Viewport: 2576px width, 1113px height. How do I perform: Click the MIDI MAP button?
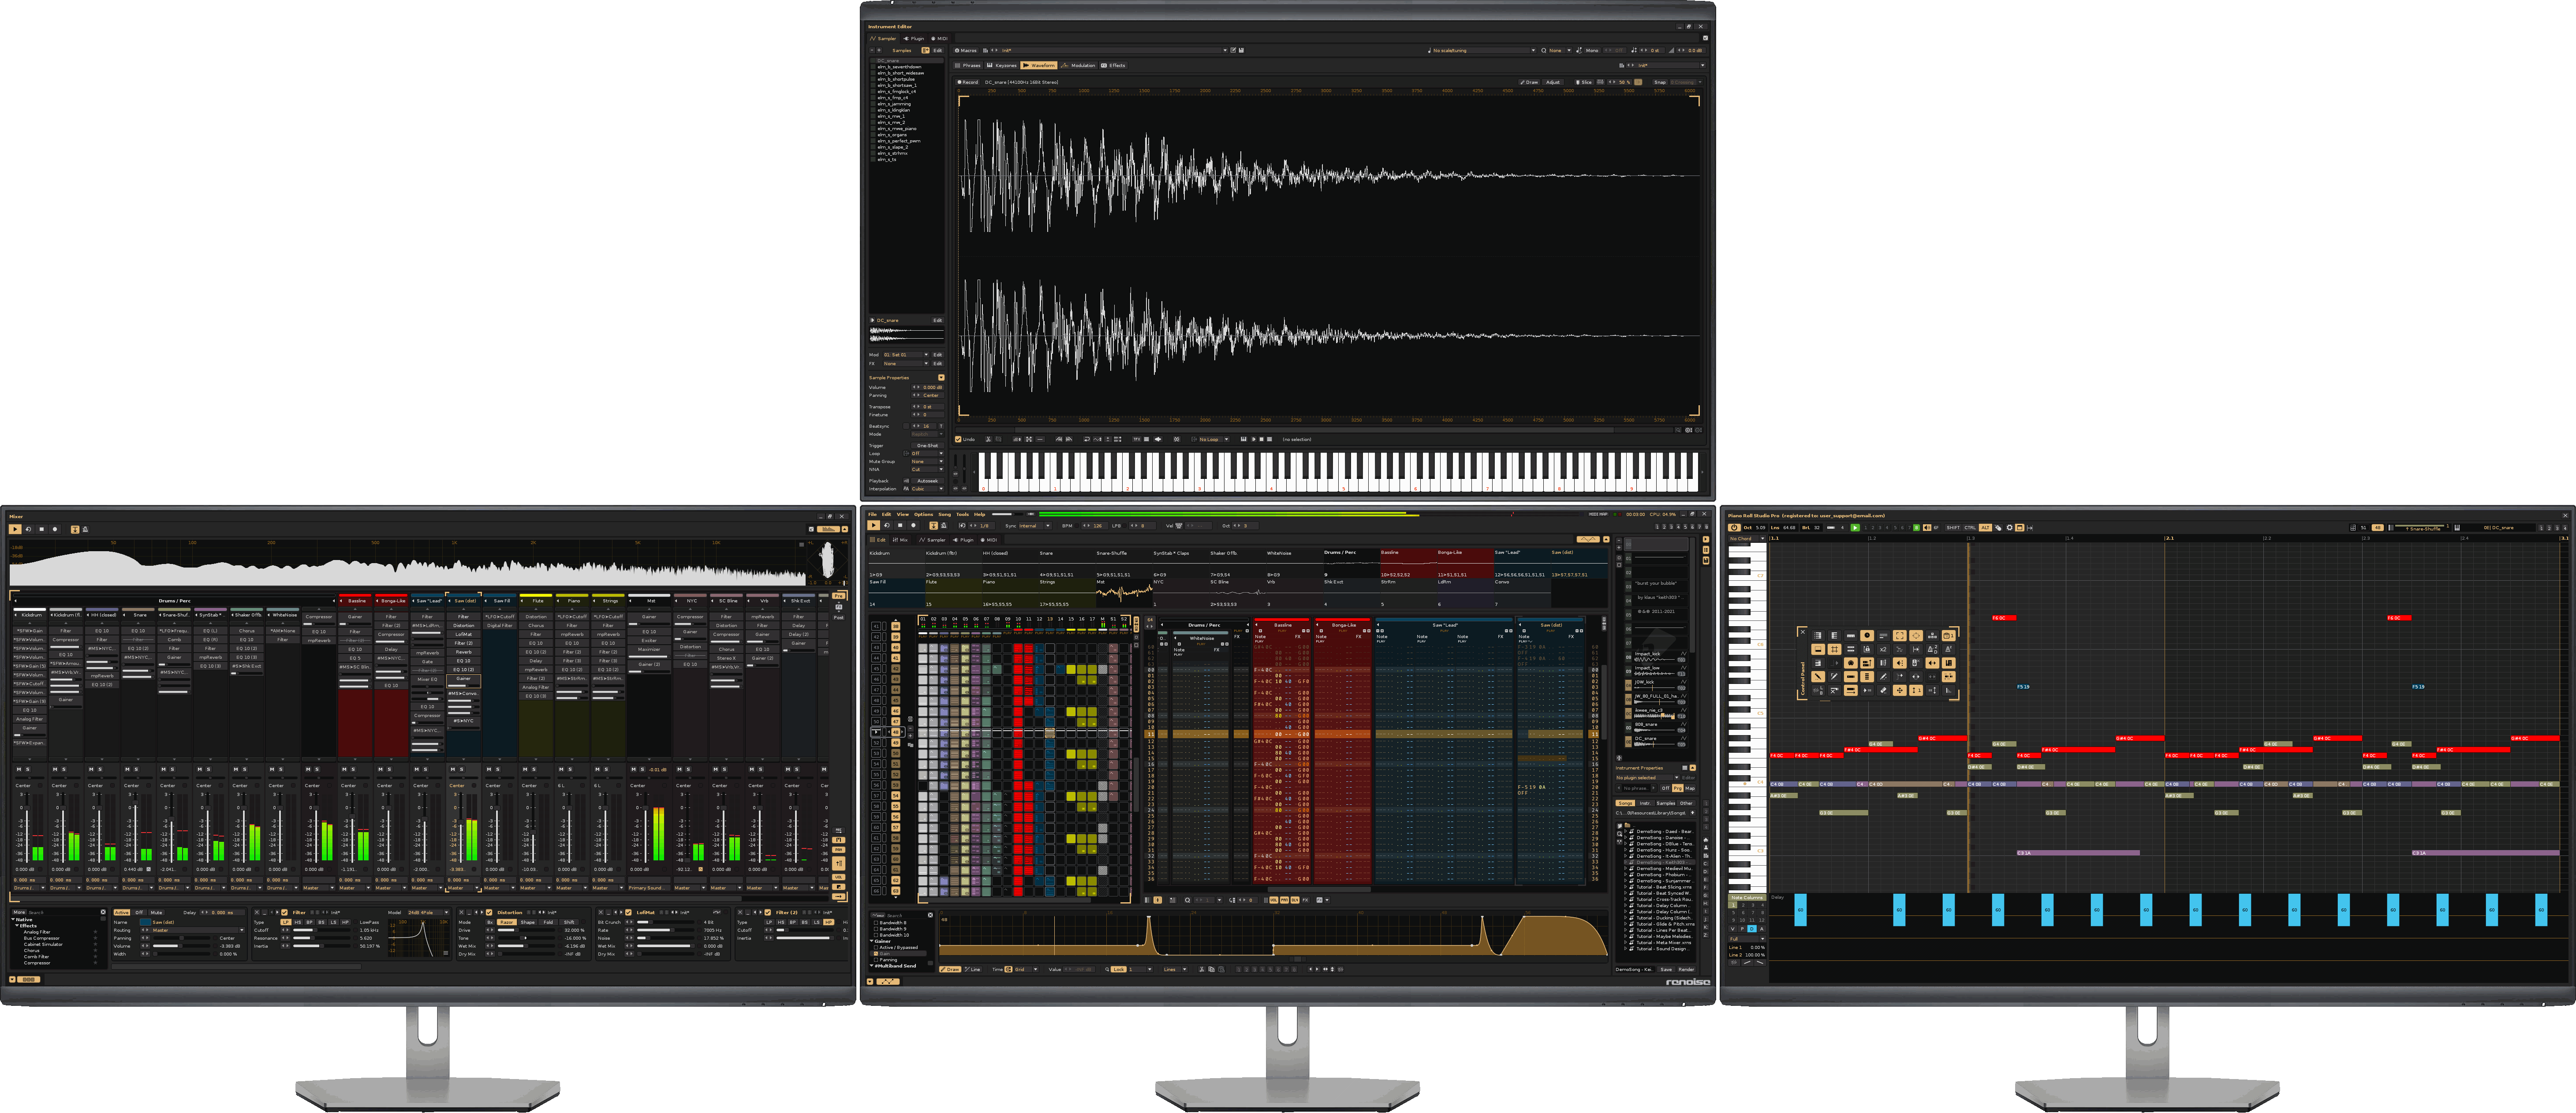(1599, 514)
